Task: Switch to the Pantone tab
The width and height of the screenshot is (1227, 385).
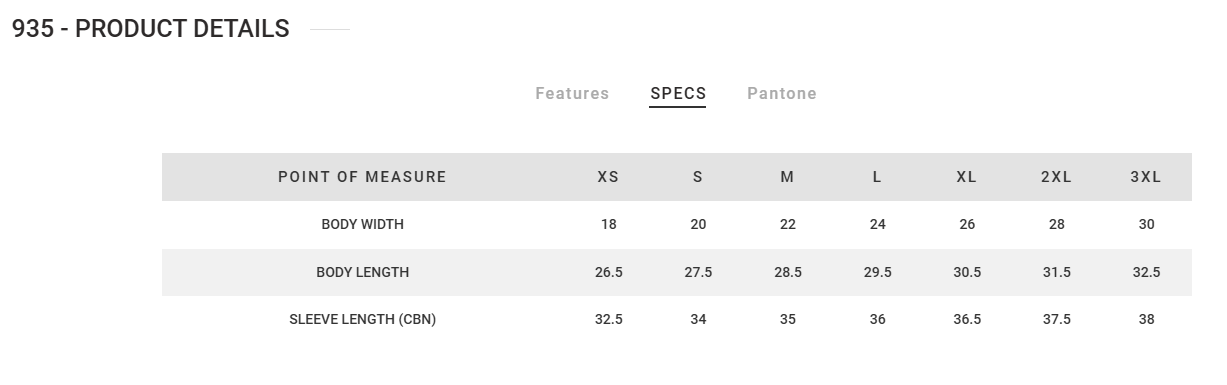Action: coord(782,94)
